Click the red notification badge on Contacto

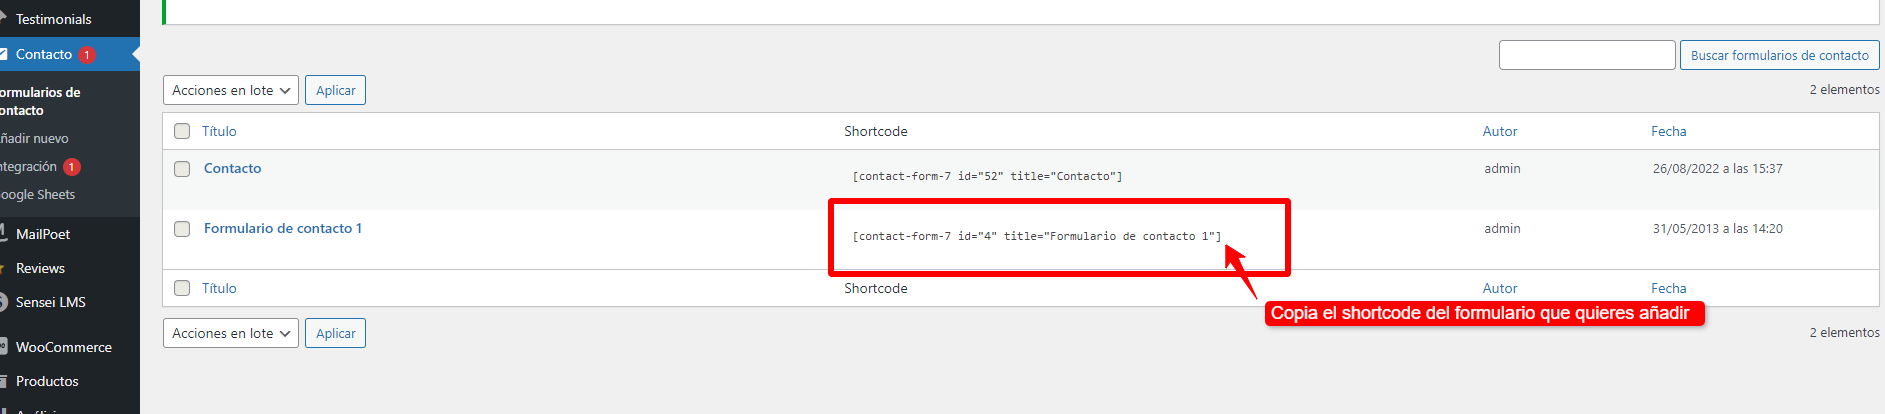pyautogui.click(x=87, y=54)
